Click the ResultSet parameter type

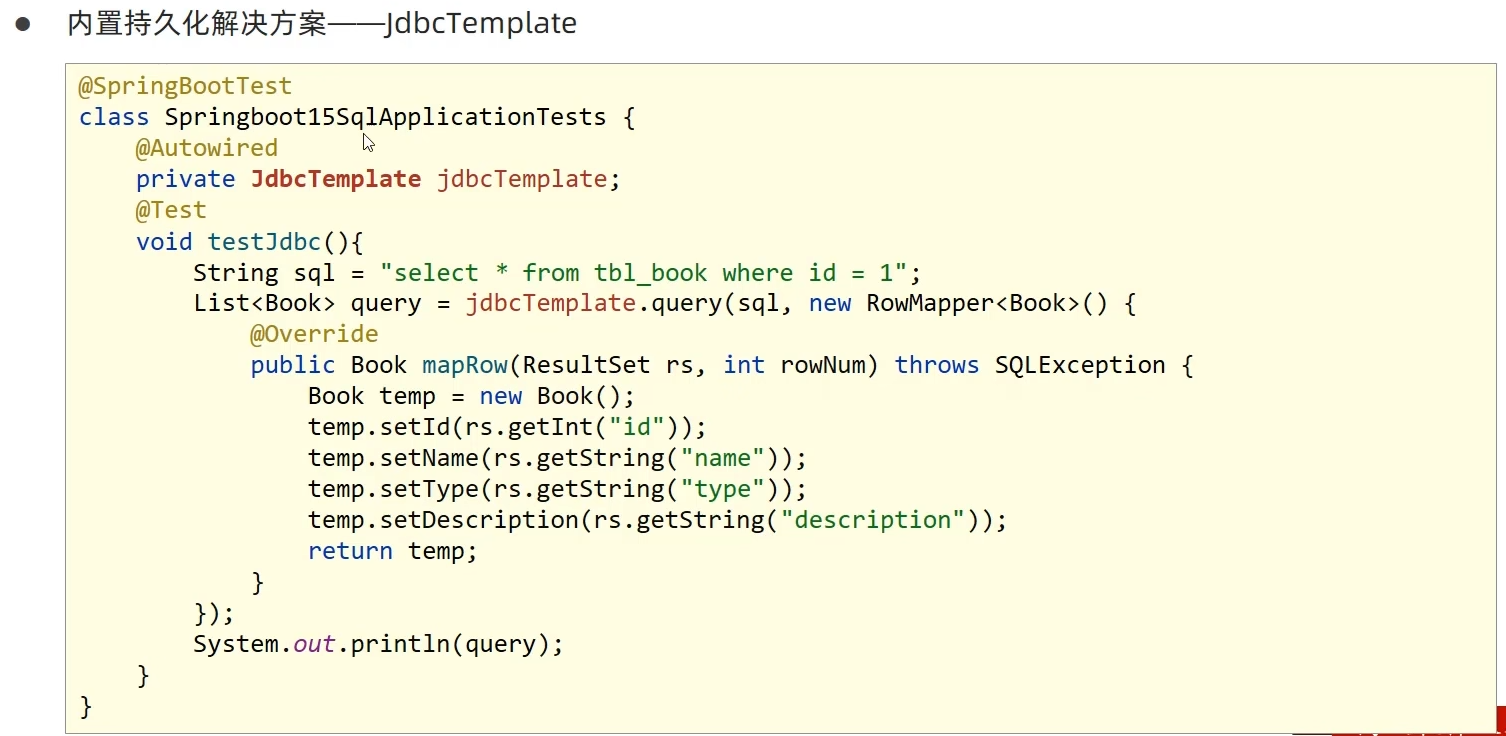point(586,365)
